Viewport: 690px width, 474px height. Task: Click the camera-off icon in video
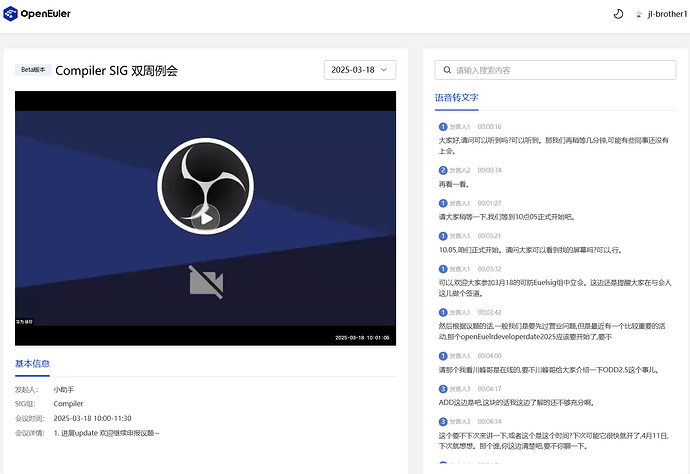click(x=206, y=282)
